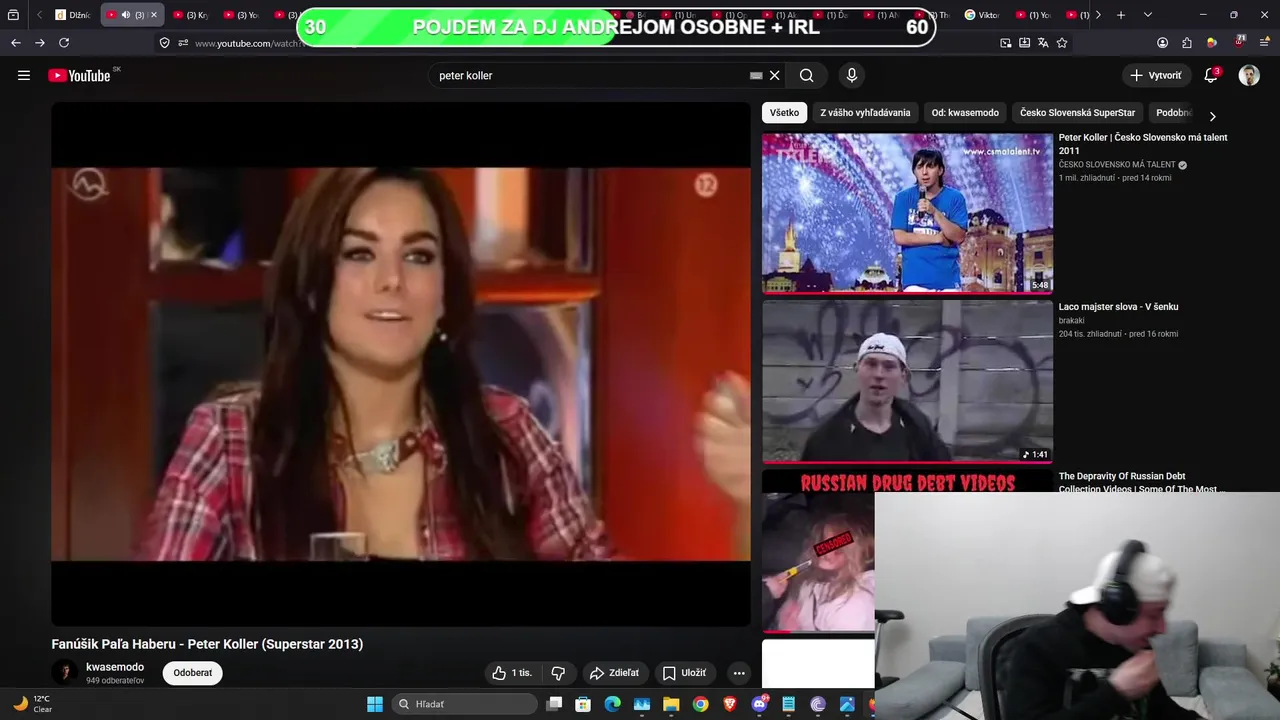This screenshot has width=1280, height=720.
Task: Go back in browser history
Action: tap(16, 43)
